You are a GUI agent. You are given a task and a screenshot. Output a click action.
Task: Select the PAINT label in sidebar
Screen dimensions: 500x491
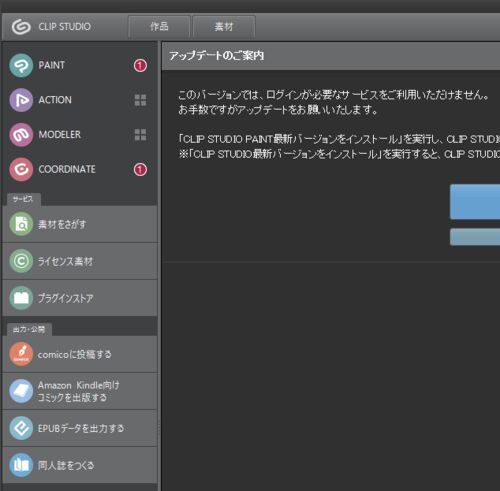coord(52,65)
